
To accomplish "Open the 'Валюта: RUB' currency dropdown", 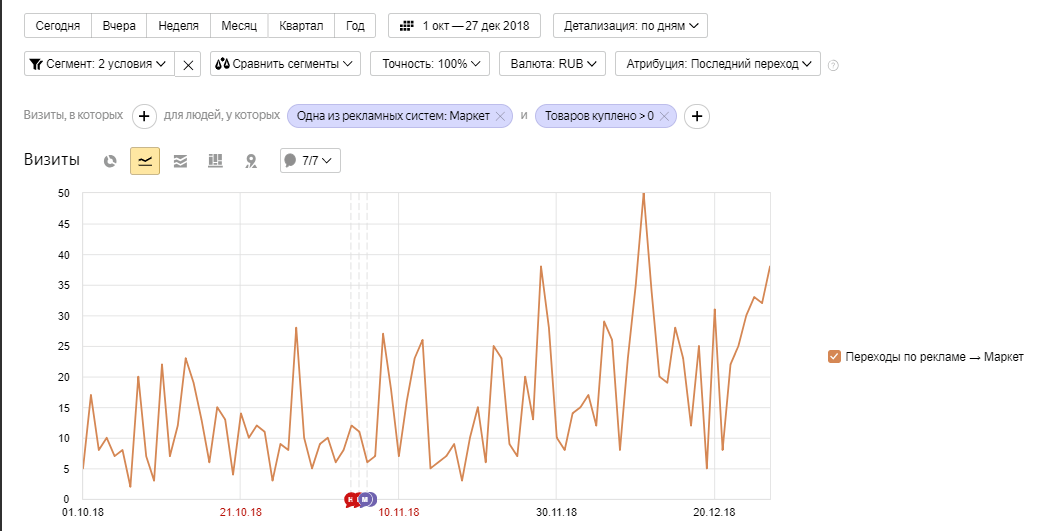I will coord(552,64).
